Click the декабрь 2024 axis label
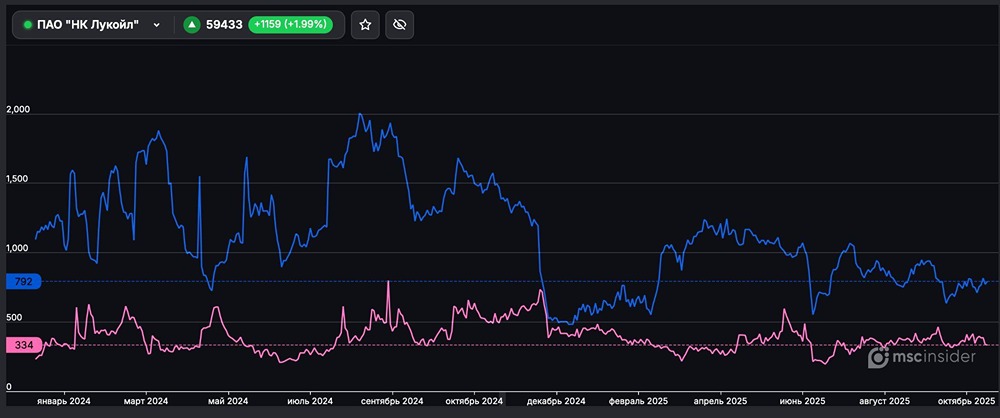The image size is (1000, 418). point(546,401)
